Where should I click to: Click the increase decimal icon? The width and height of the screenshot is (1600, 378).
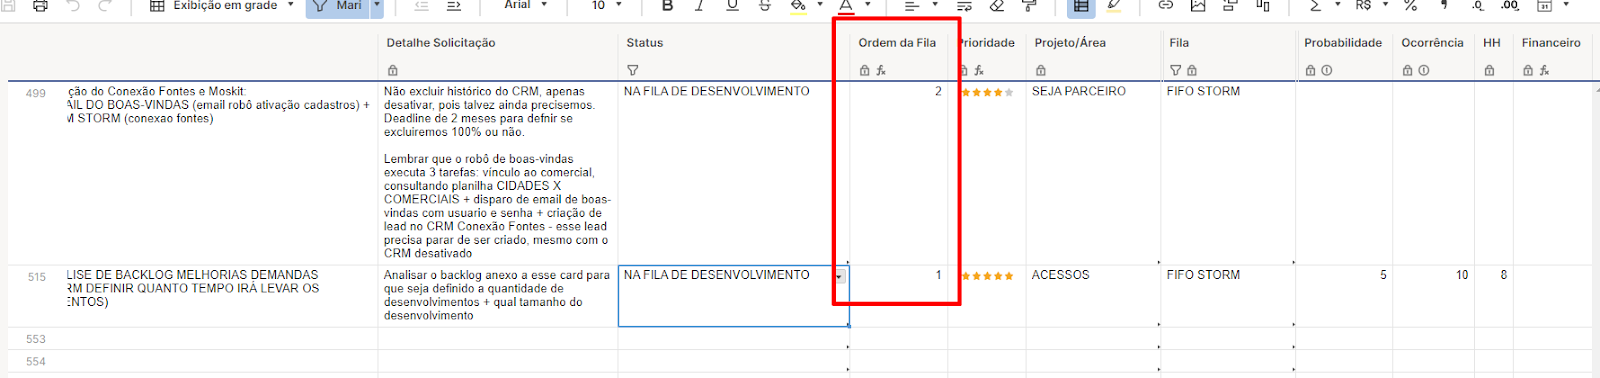point(1510,5)
